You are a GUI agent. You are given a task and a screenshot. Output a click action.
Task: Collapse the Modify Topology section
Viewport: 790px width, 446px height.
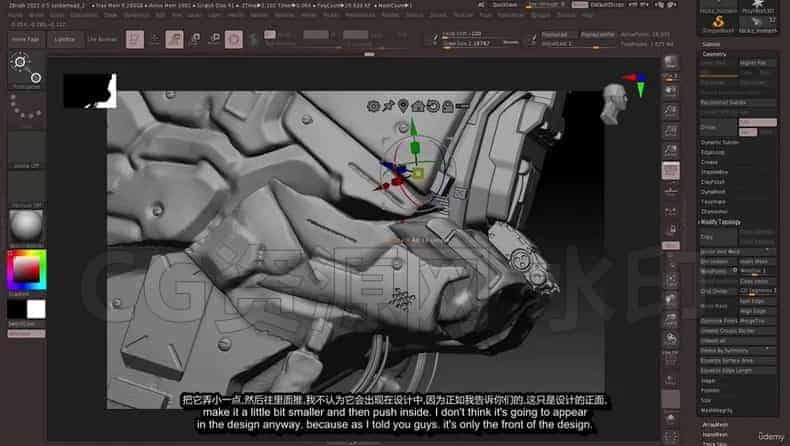[720, 222]
